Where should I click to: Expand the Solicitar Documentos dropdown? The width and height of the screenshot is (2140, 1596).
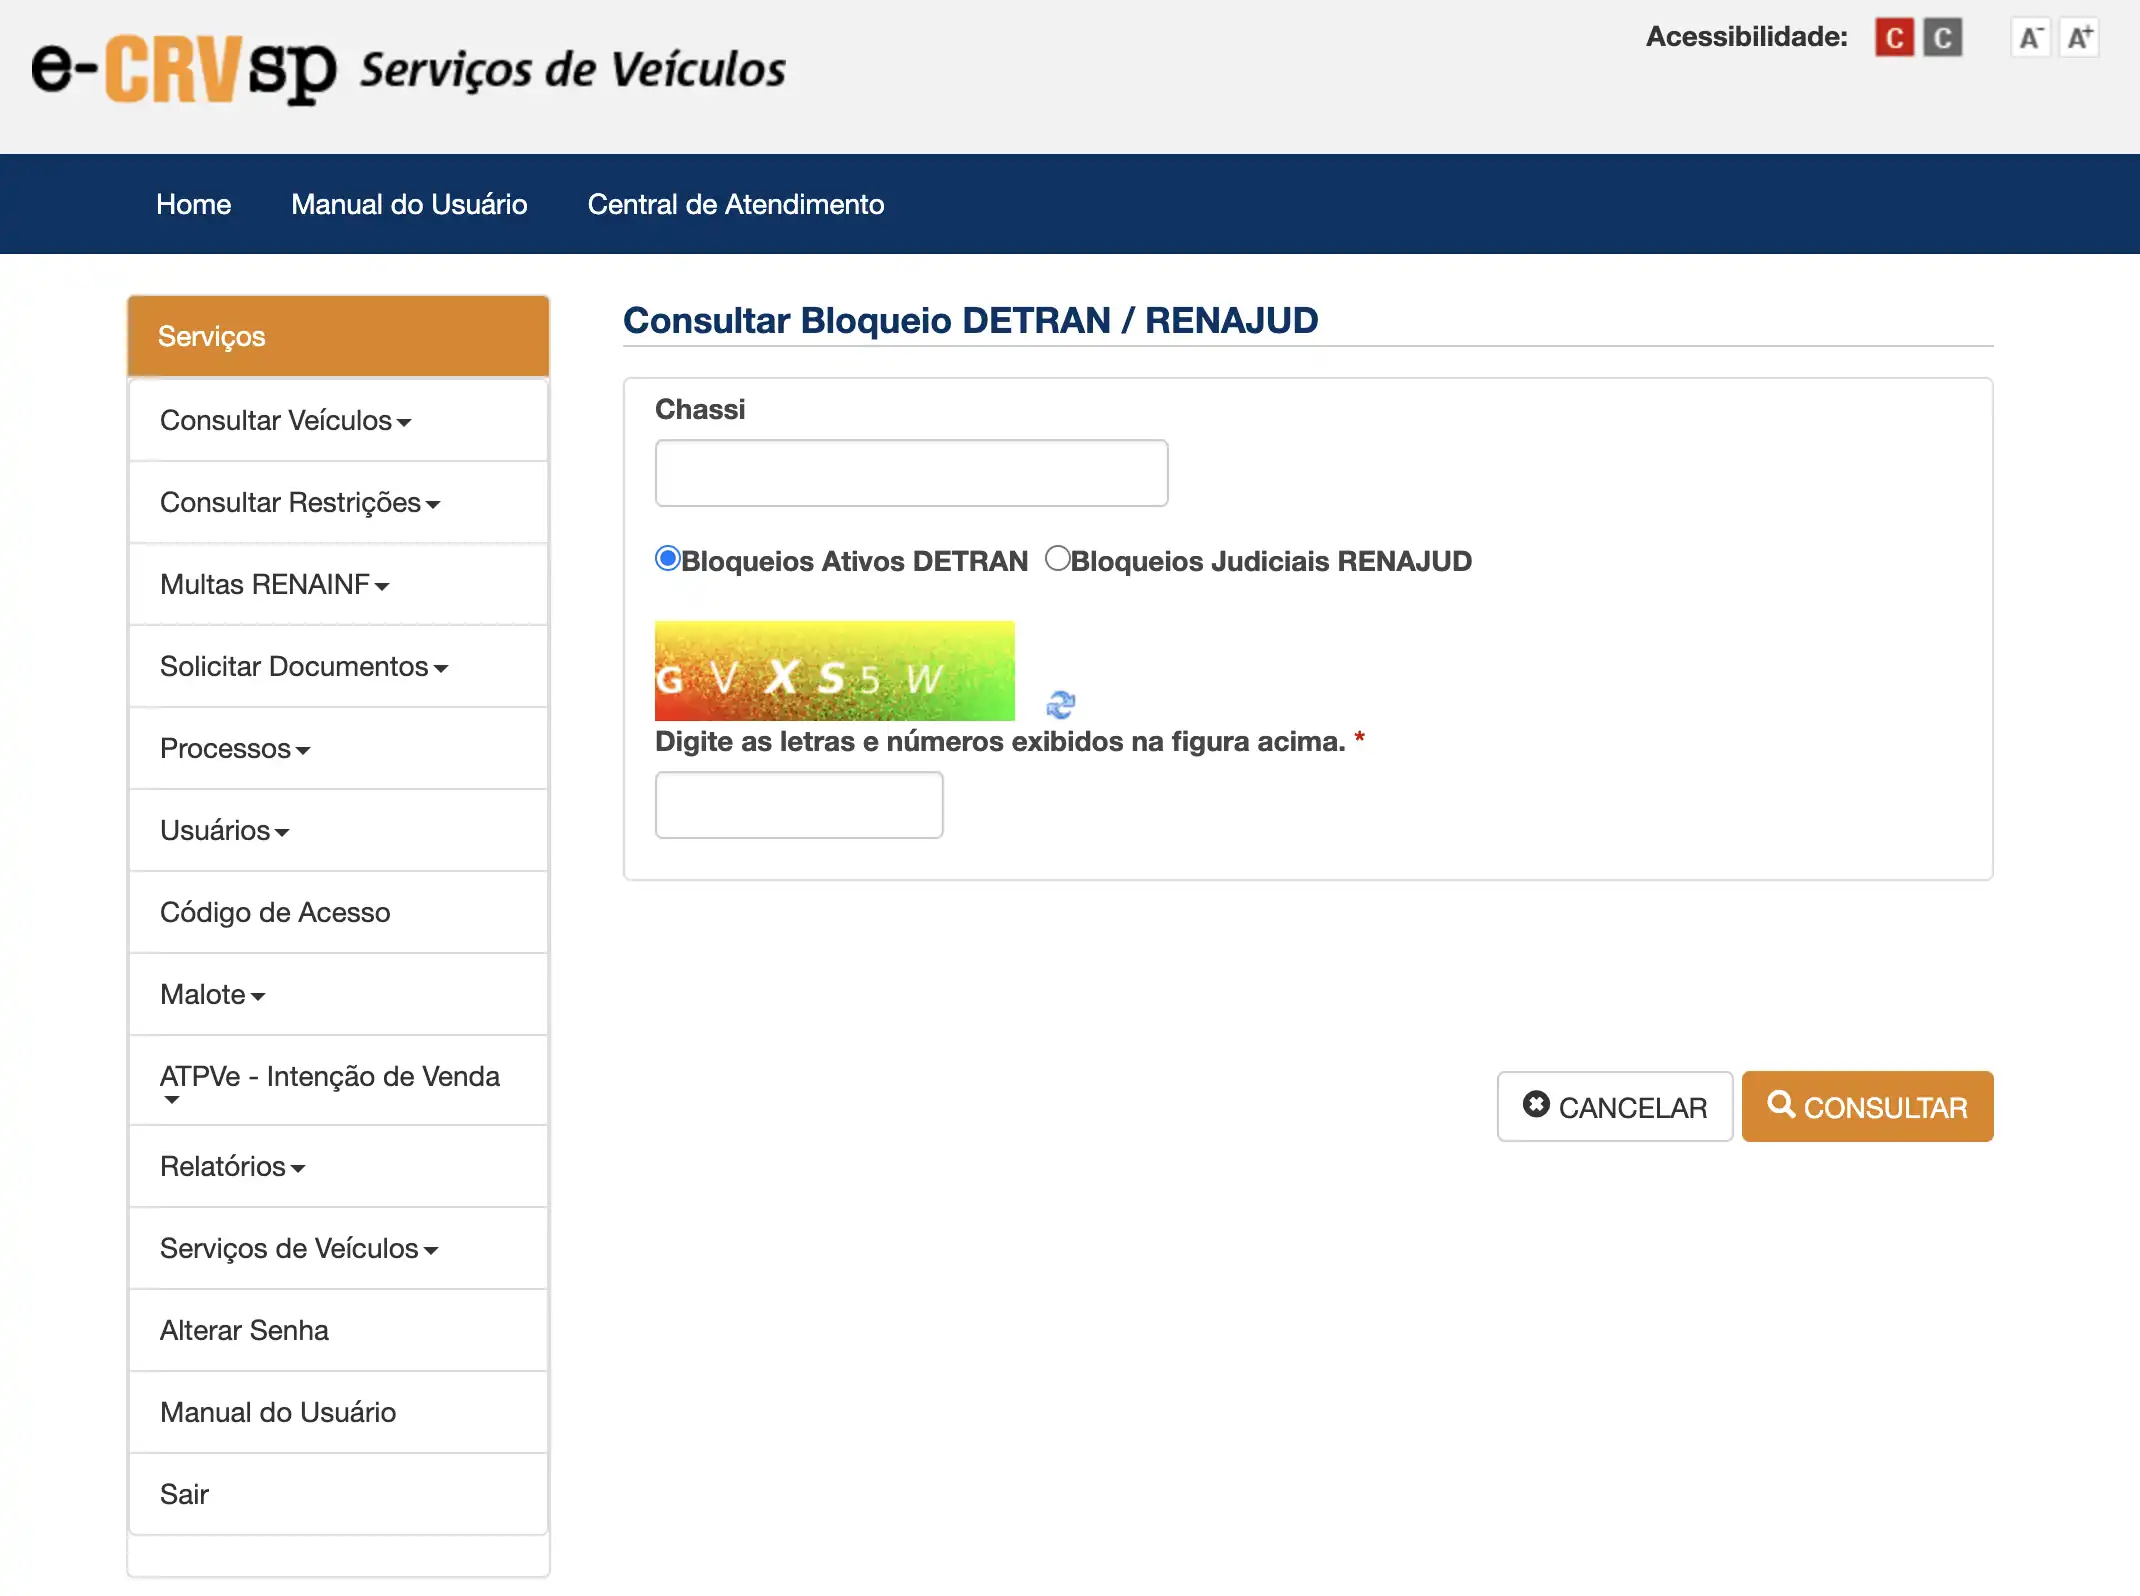click(x=303, y=667)
